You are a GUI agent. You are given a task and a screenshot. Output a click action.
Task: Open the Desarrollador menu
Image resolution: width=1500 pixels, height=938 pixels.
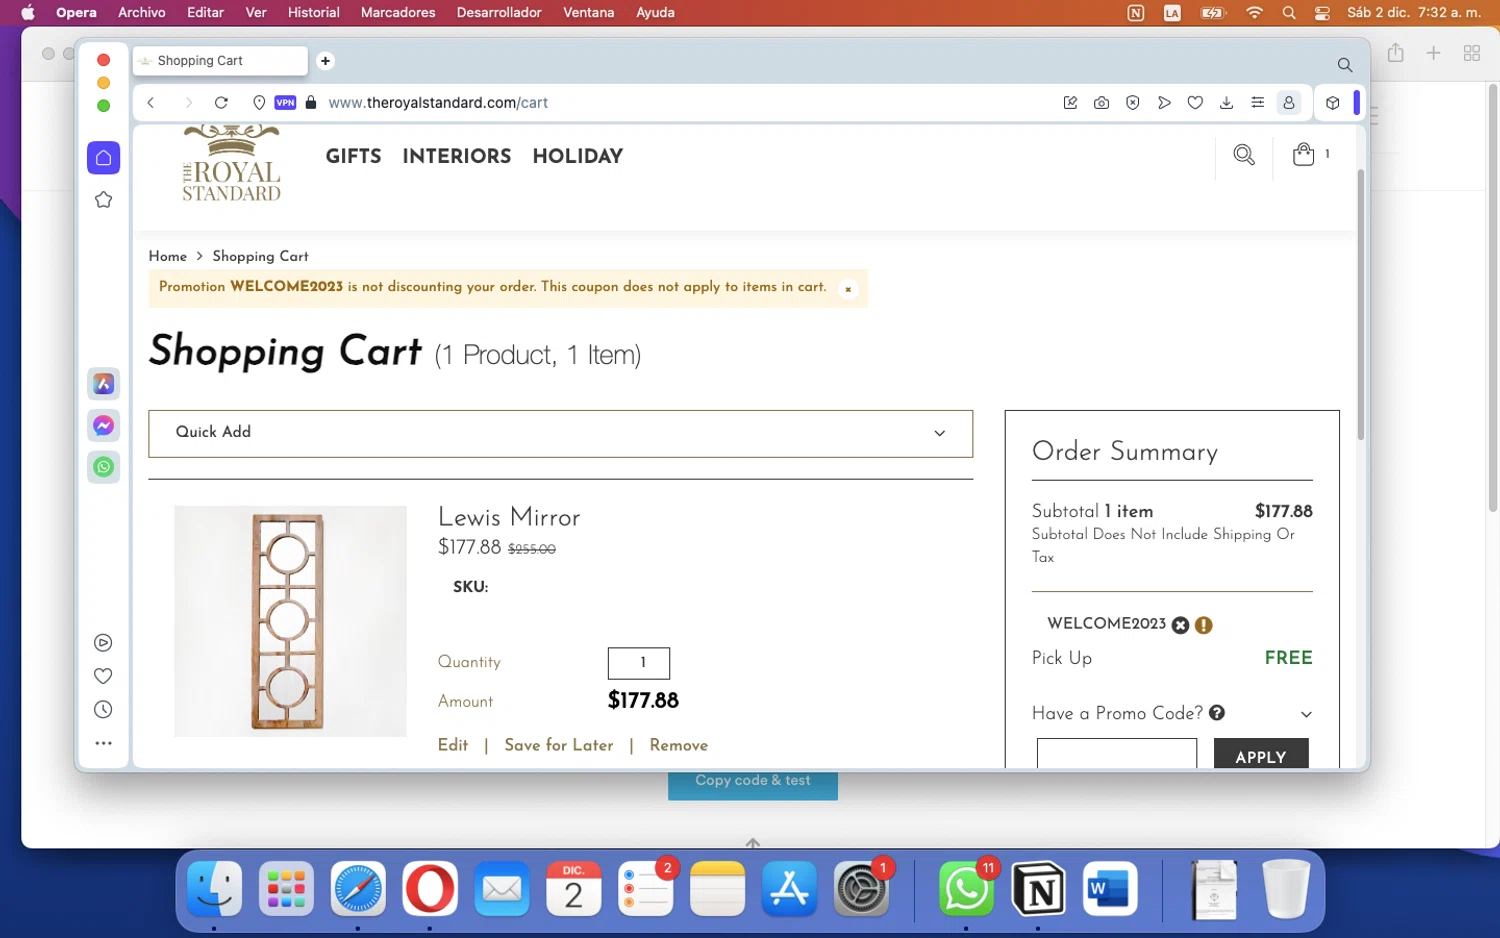click(x=499, y=12)
